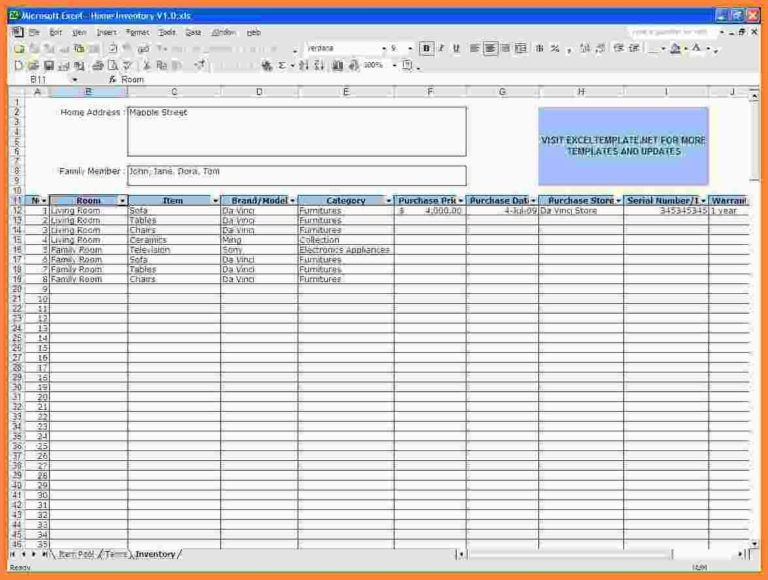Apply the Percent style icon
The width and height of the screenshot is (768, 580).
pos(554,48)
